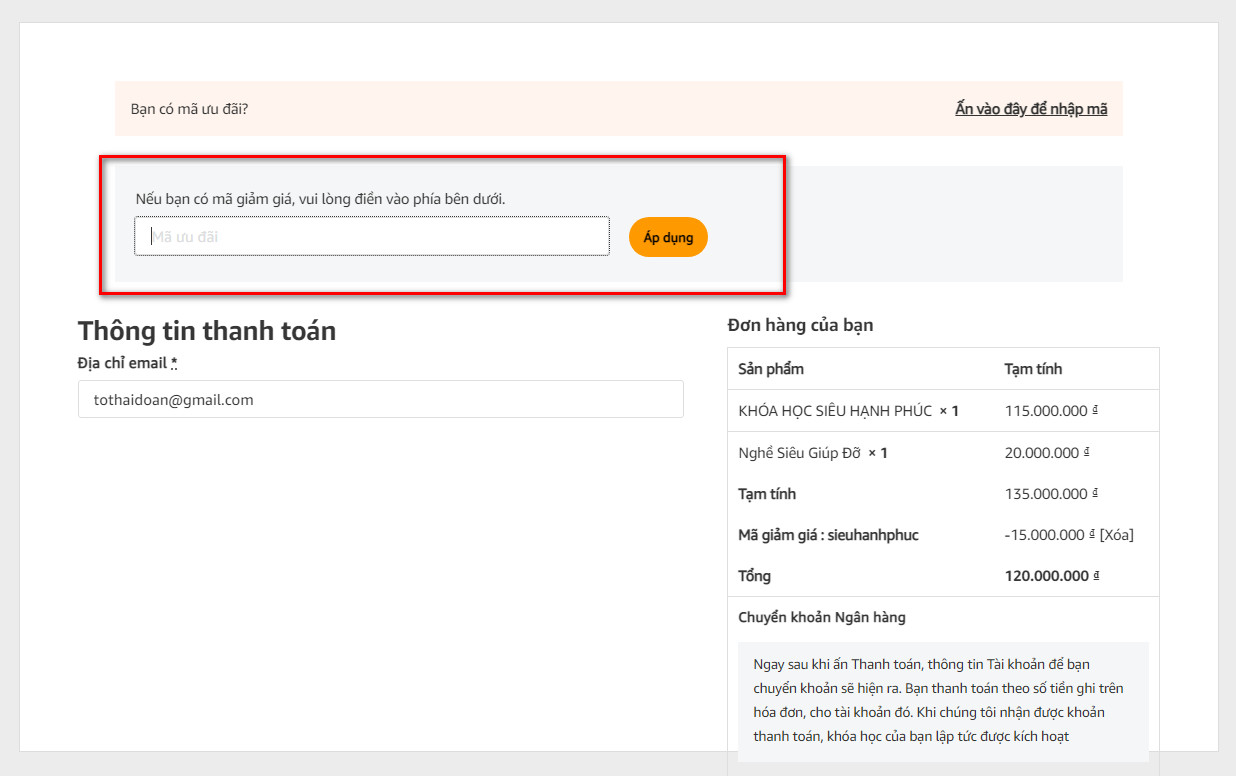The image size is (1236, 776).
Task: Click 'Thông tin thanh toán' heading
Action: pyautogui.click(x=207, y=331)
